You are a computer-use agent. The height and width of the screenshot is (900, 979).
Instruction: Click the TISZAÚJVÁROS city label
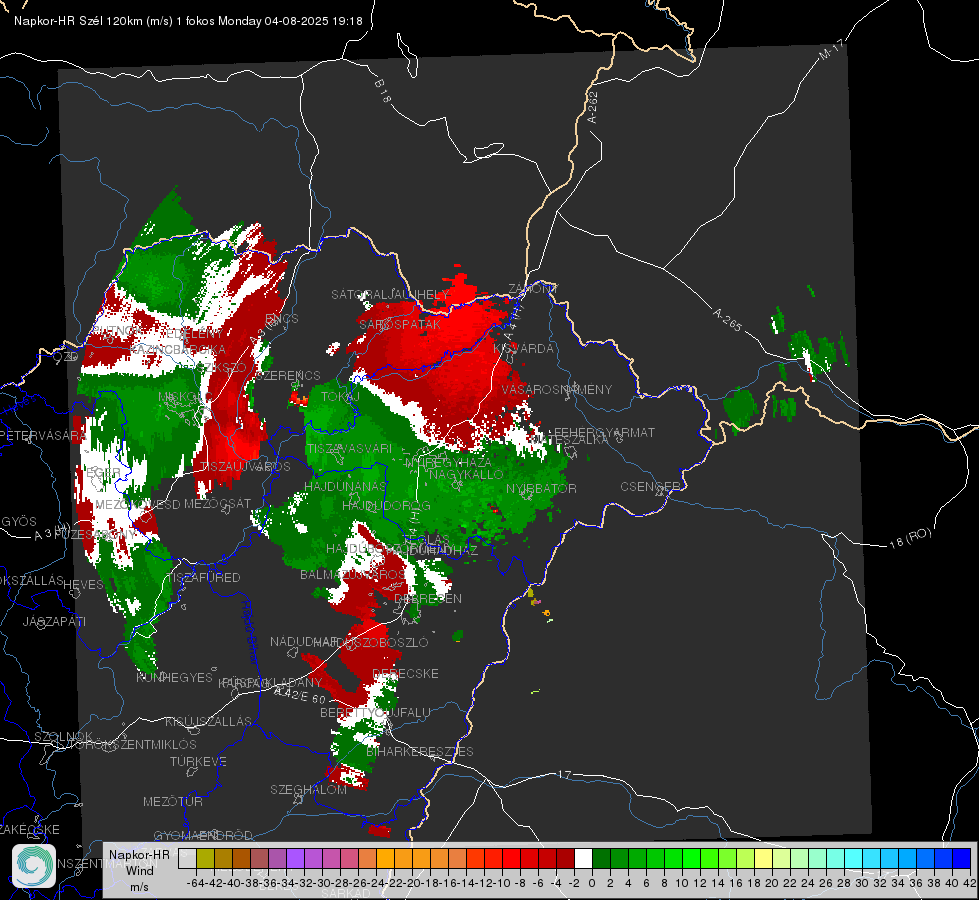point(245,467)
